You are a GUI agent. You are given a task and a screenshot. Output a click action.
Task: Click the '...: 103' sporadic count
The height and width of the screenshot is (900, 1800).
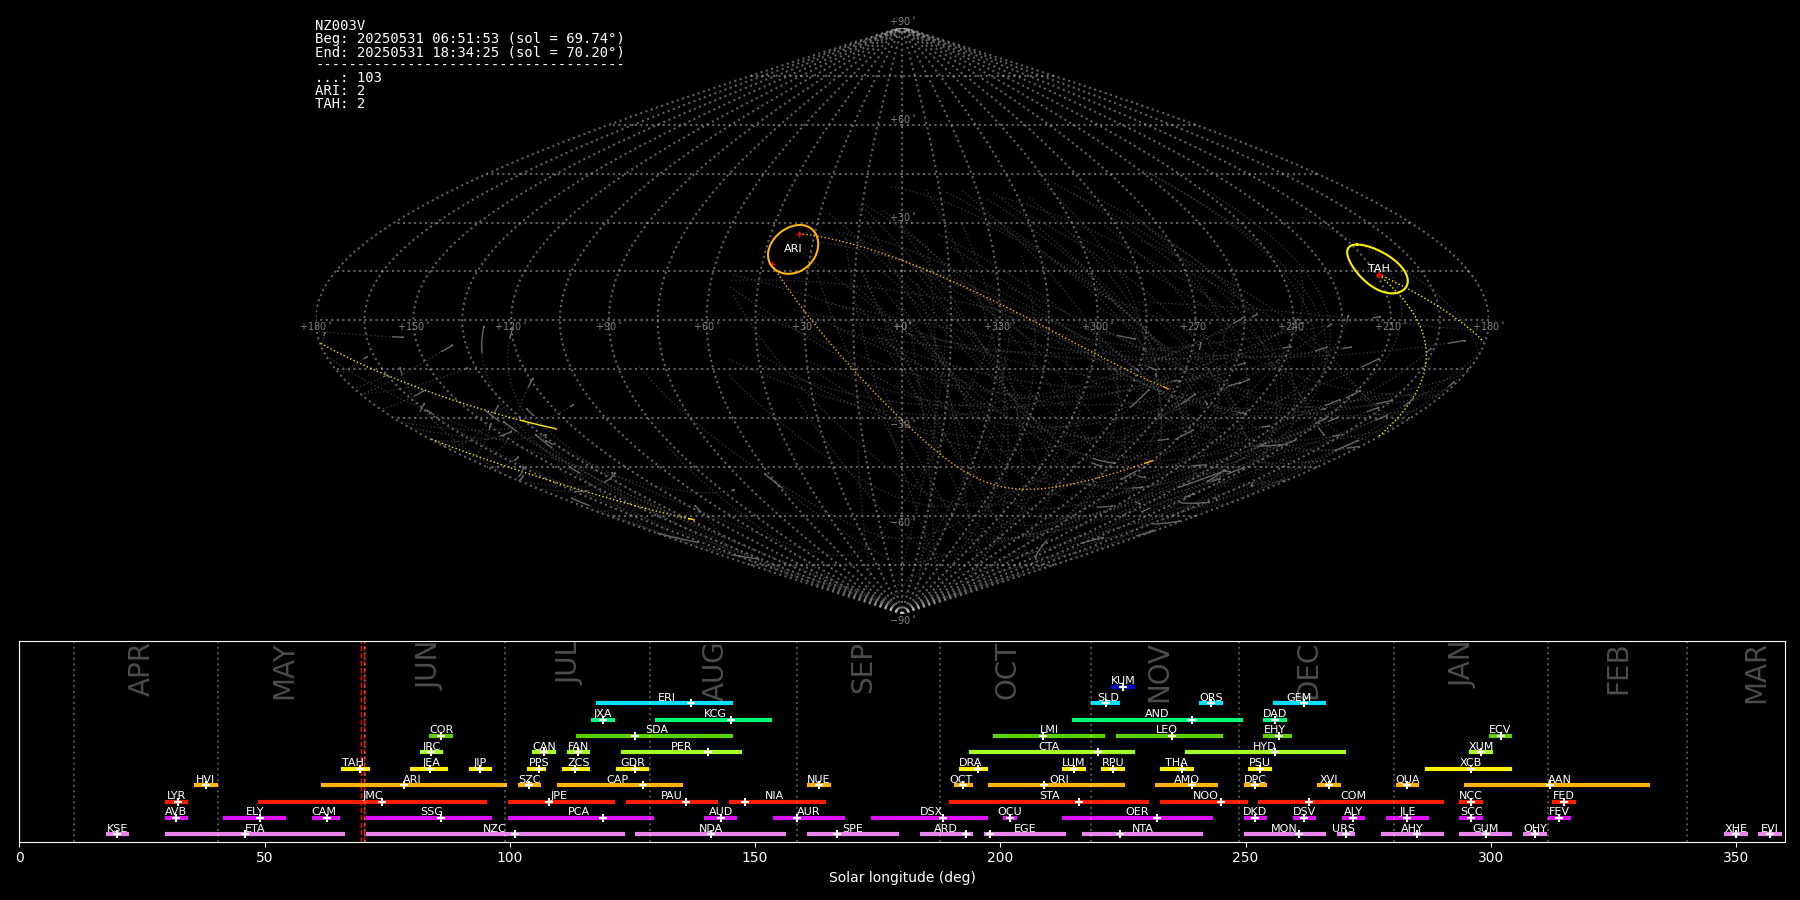click(x=348, y=78)
